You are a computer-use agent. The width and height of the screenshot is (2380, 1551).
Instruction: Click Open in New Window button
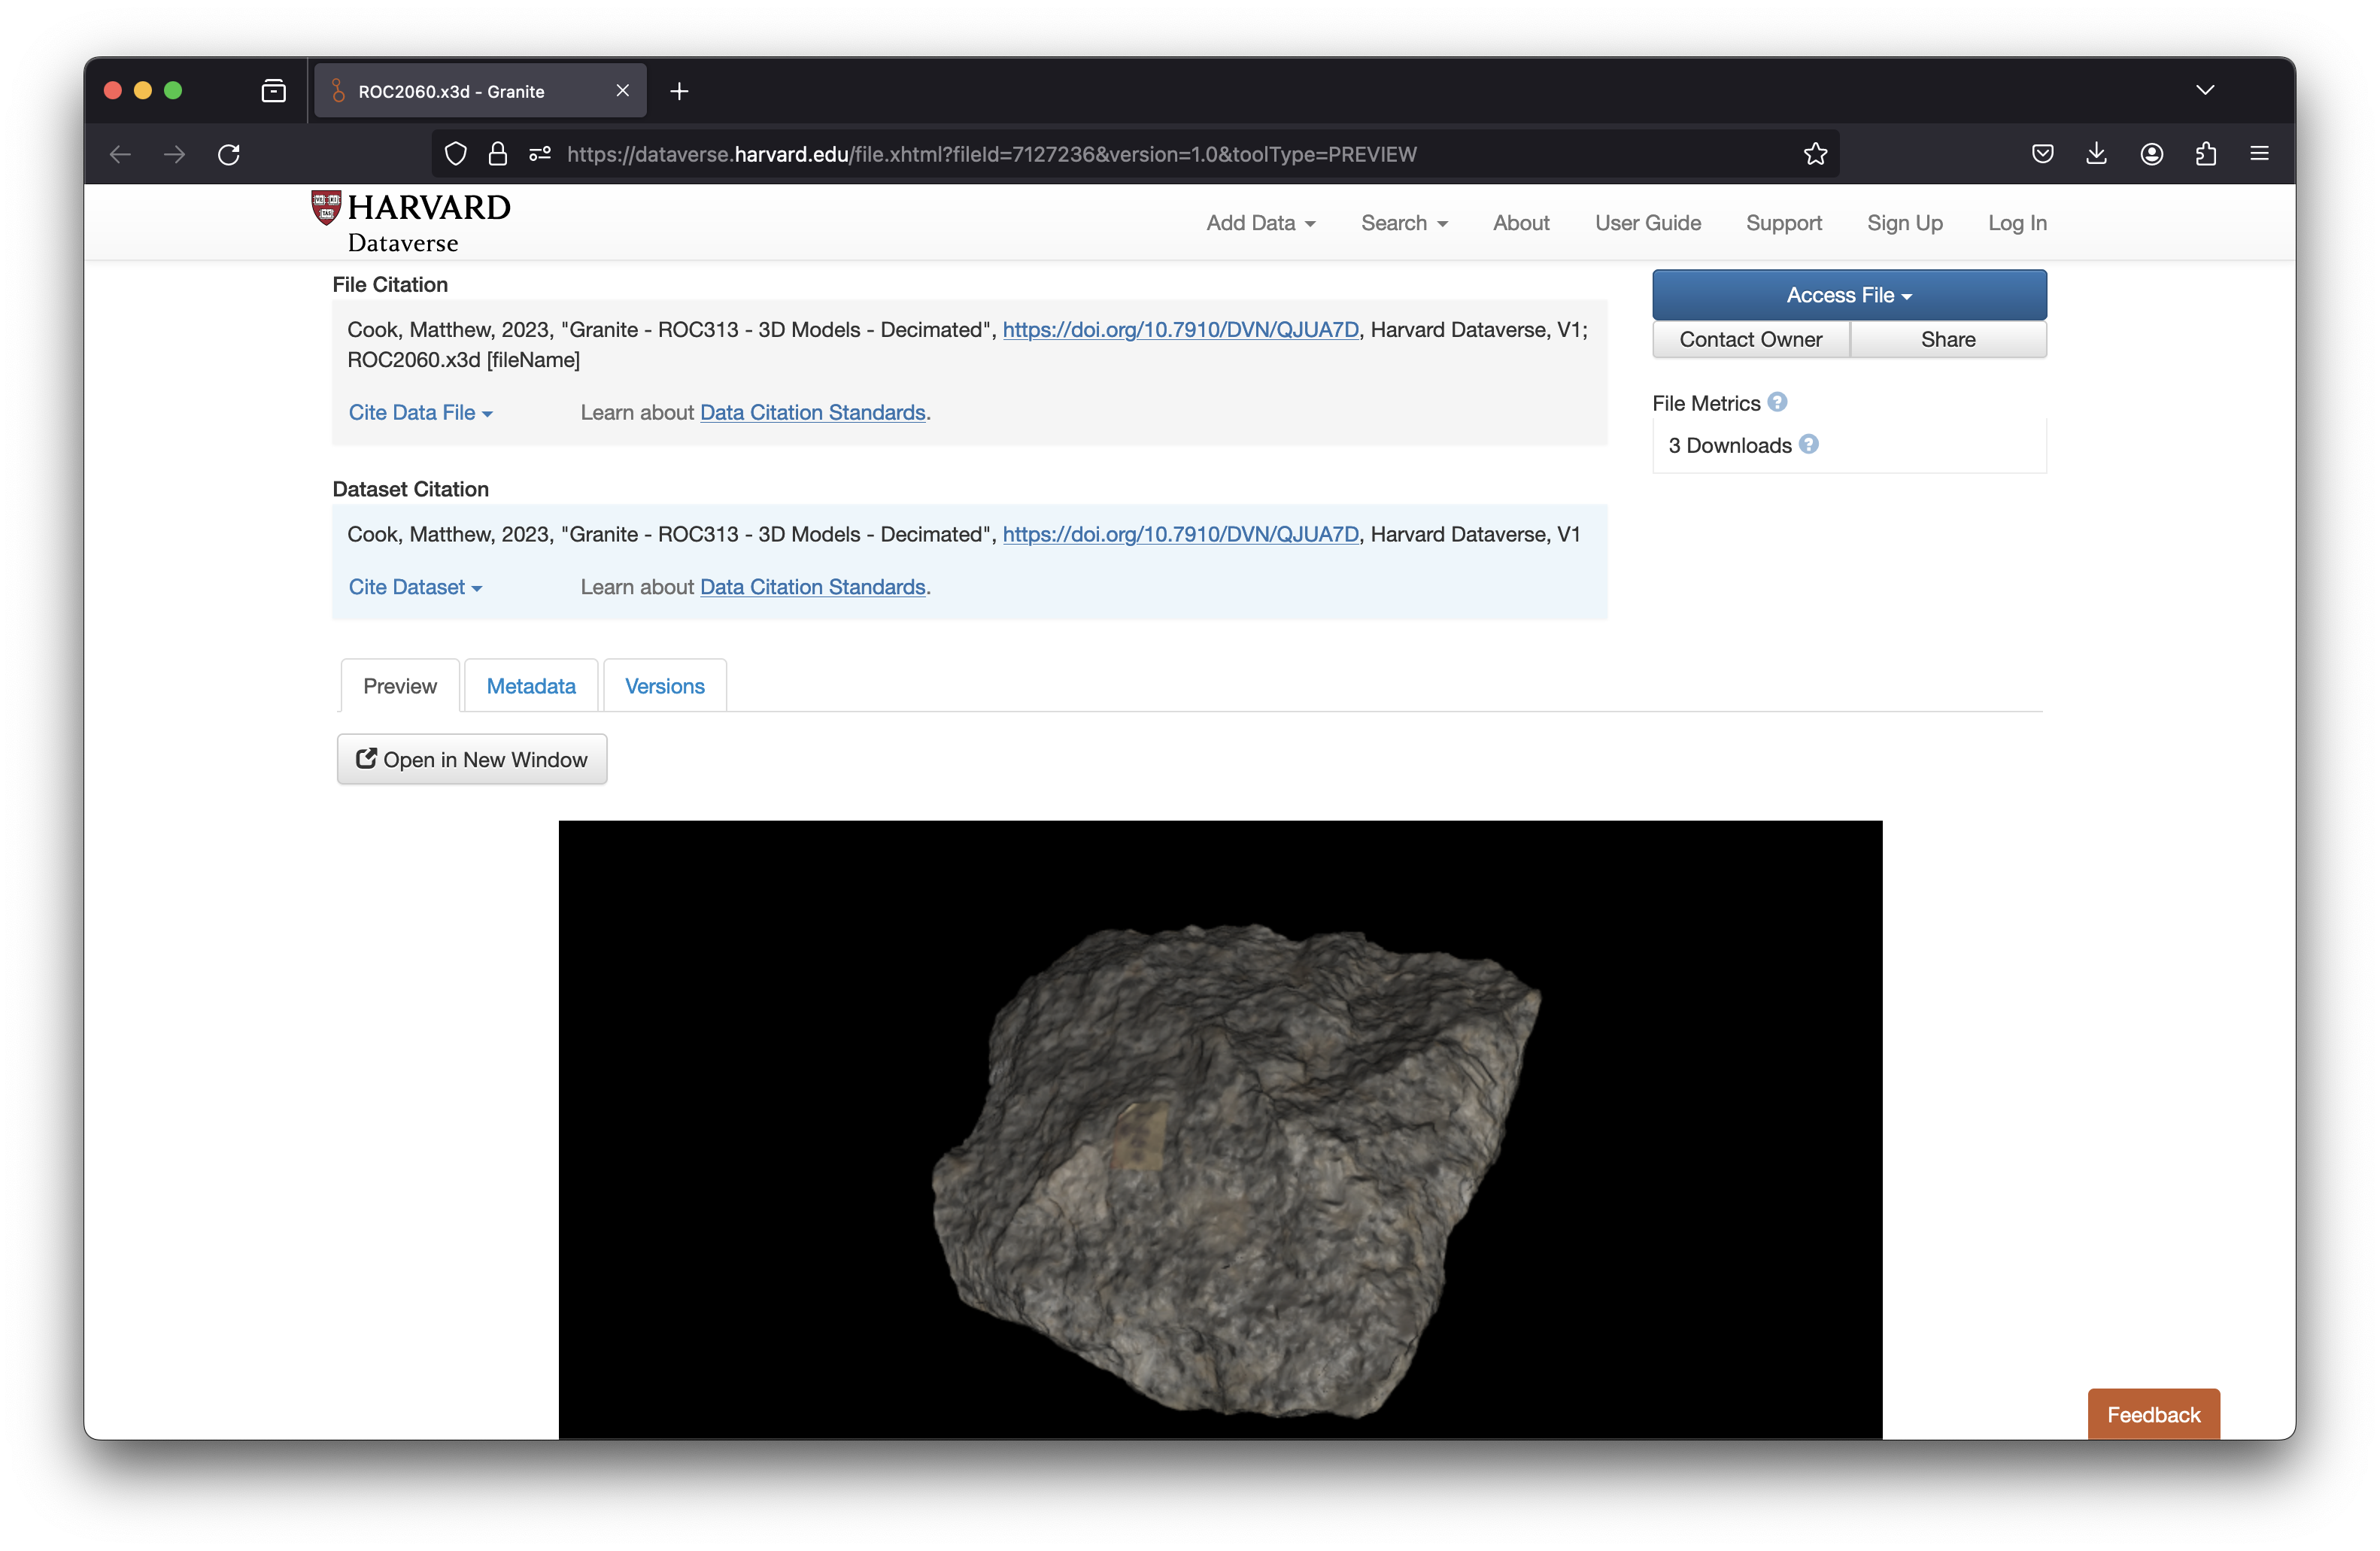472,760
